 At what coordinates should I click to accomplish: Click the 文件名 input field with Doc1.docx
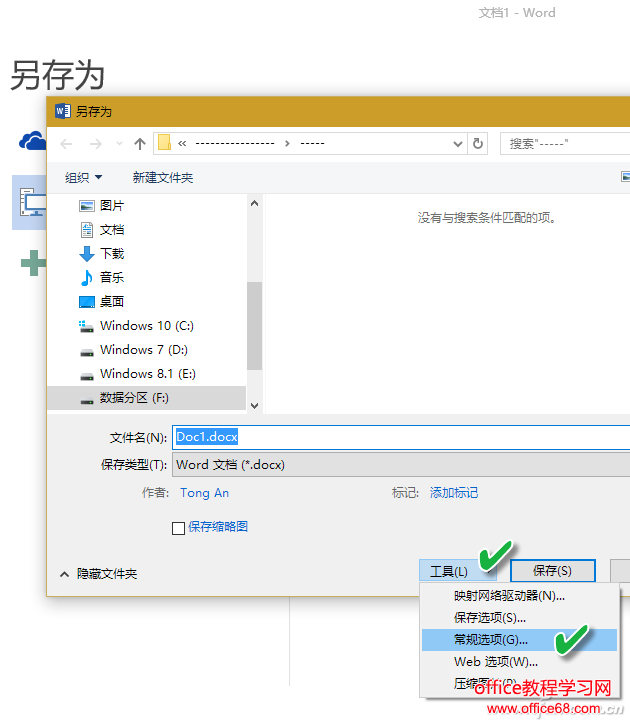(x=401, y=437)
